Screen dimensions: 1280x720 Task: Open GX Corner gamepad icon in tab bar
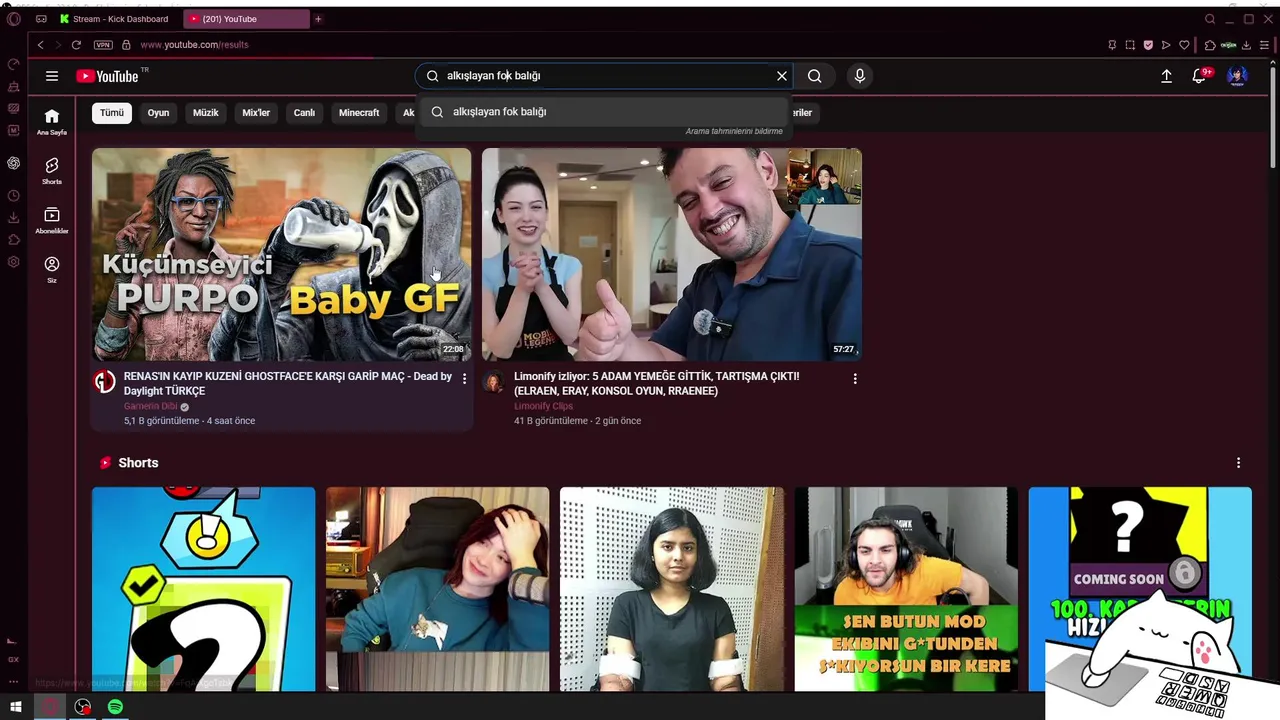(x=41, y=19)
